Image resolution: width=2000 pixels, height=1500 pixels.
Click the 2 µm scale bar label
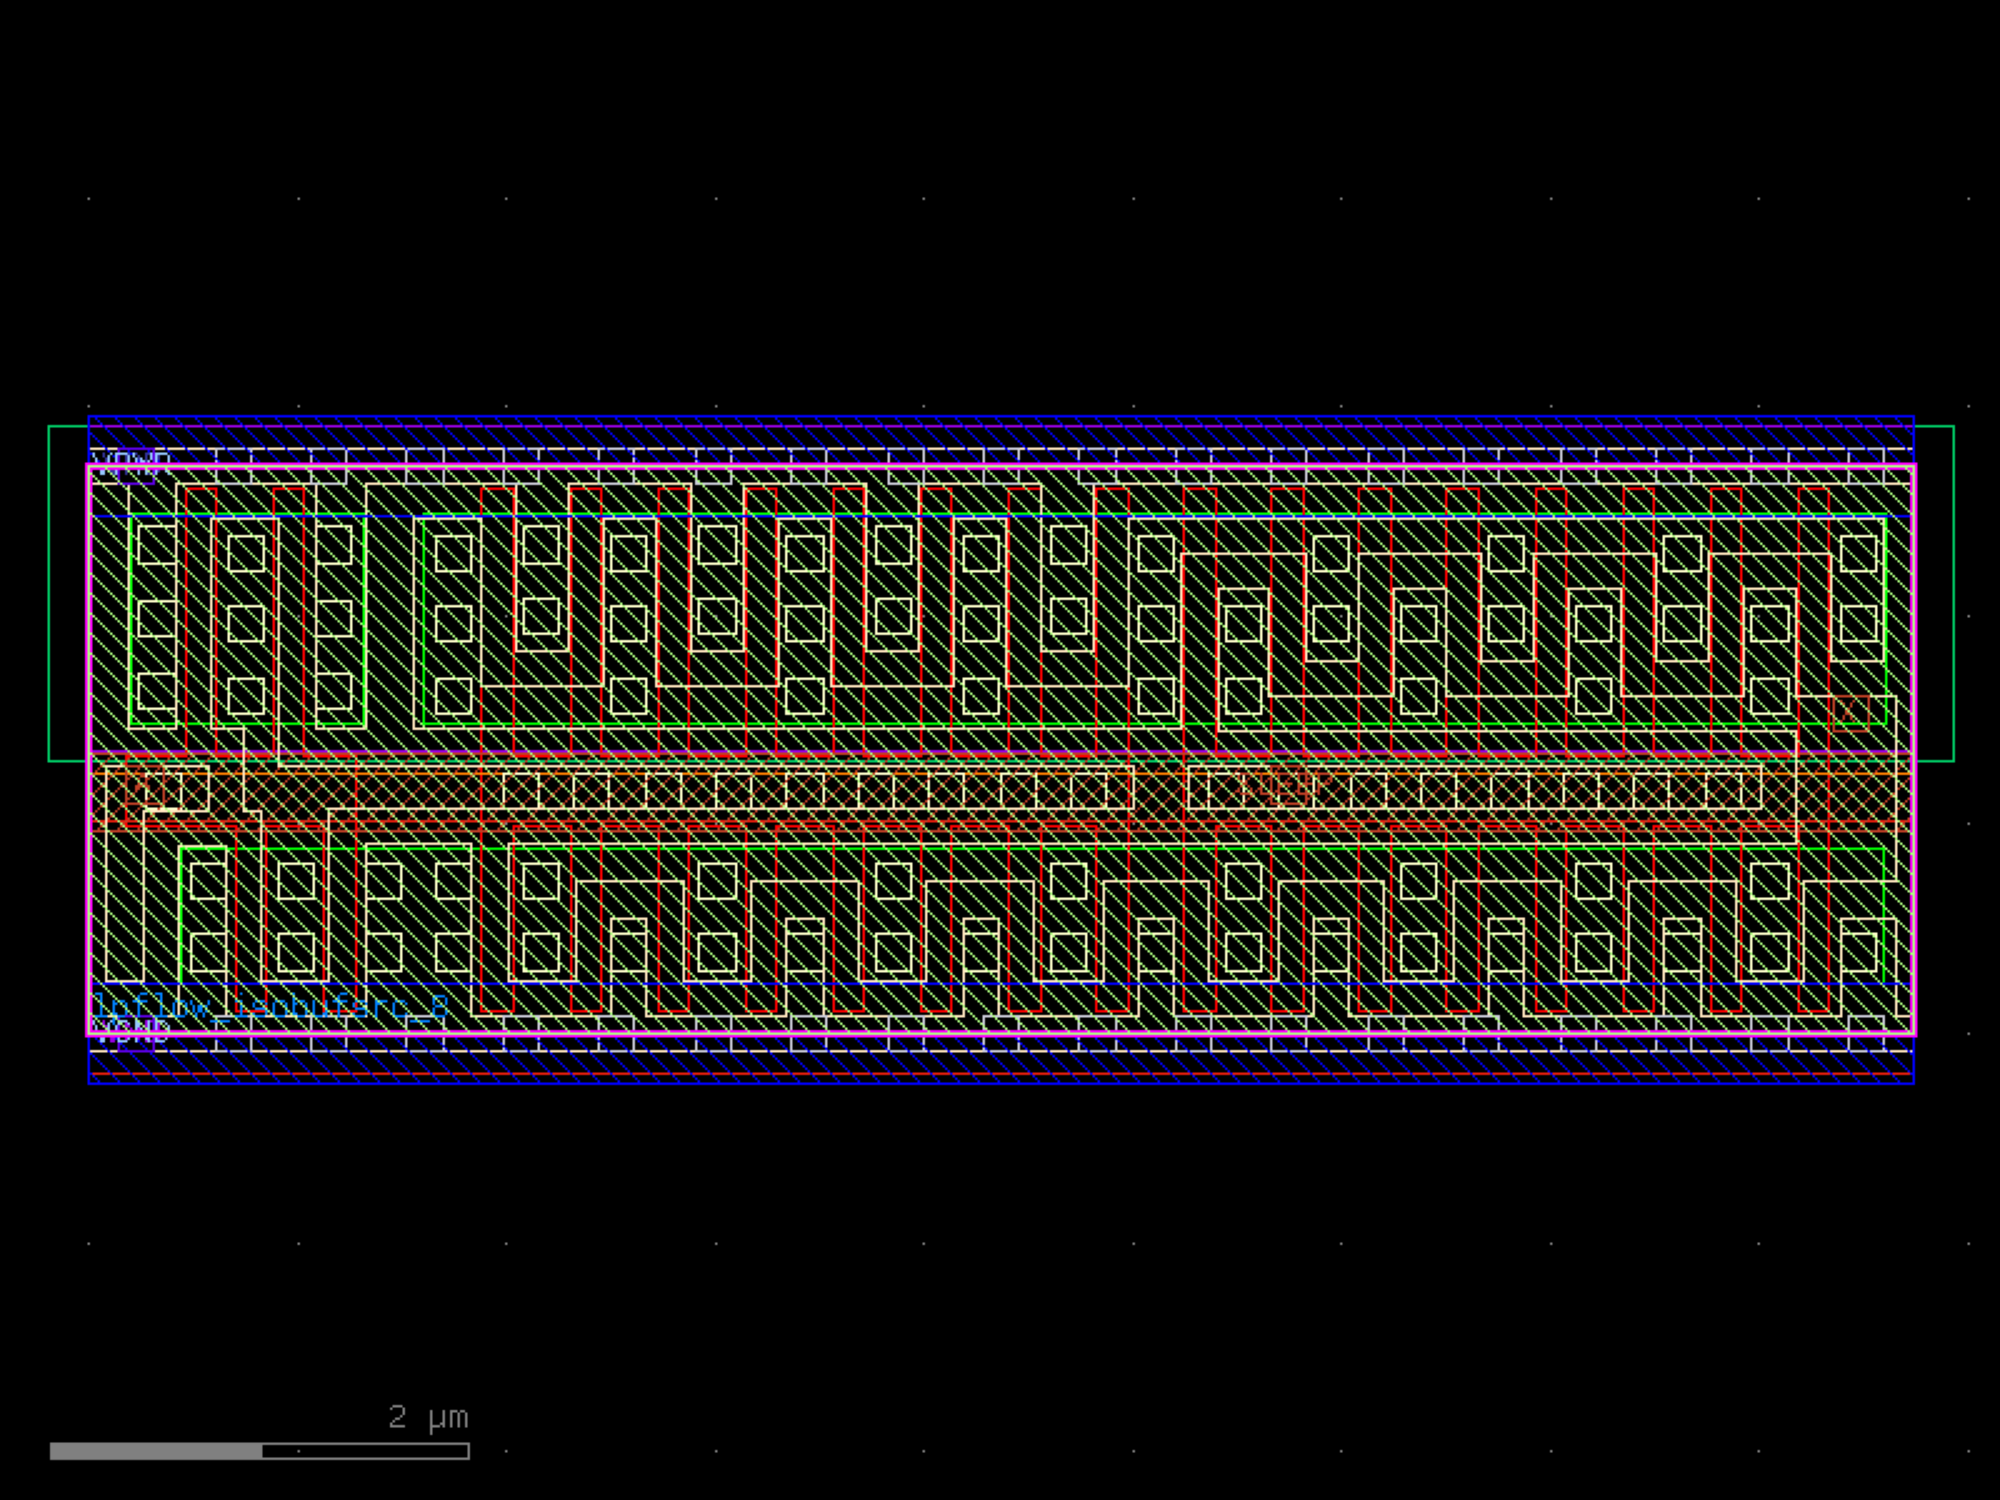pos(428,1417)
